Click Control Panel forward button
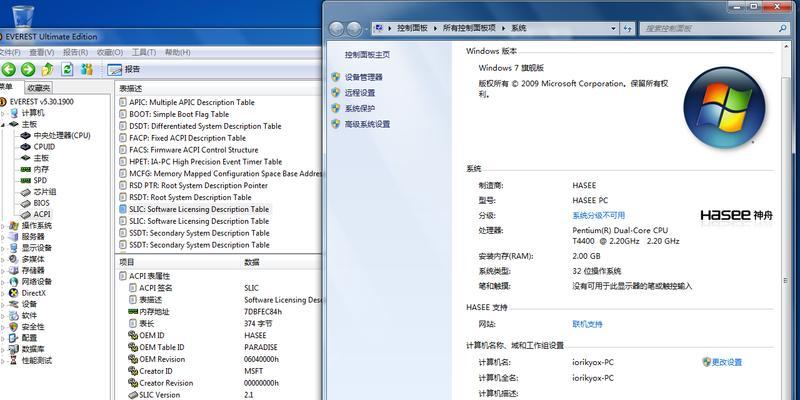The height and width of the screenshot is (400, 800). coord(354,29)
